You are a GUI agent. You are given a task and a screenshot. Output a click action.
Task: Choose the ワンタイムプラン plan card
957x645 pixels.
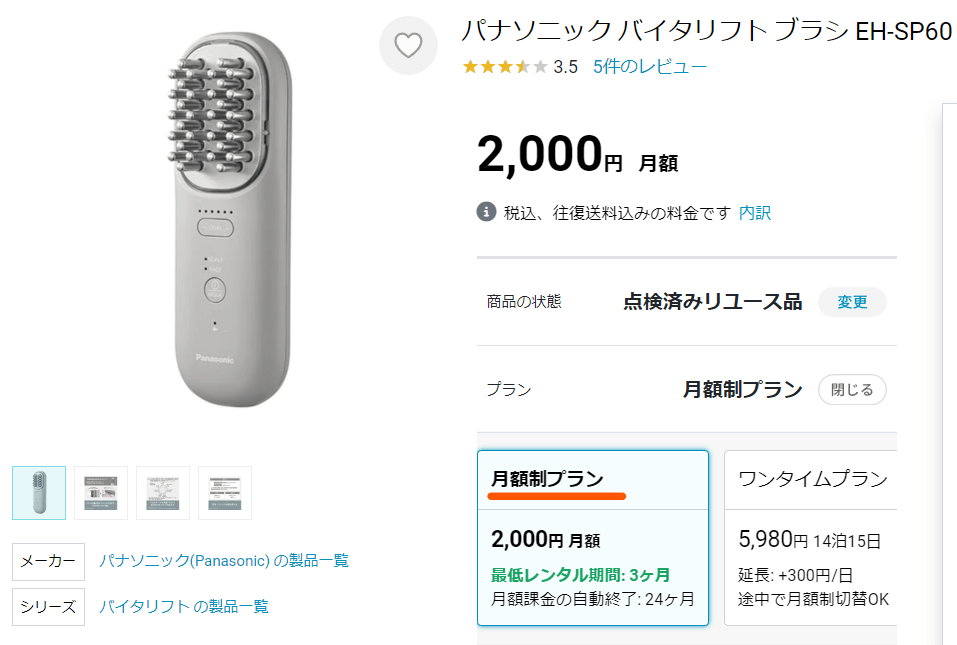pyautogui.click(x=810, y=538)
